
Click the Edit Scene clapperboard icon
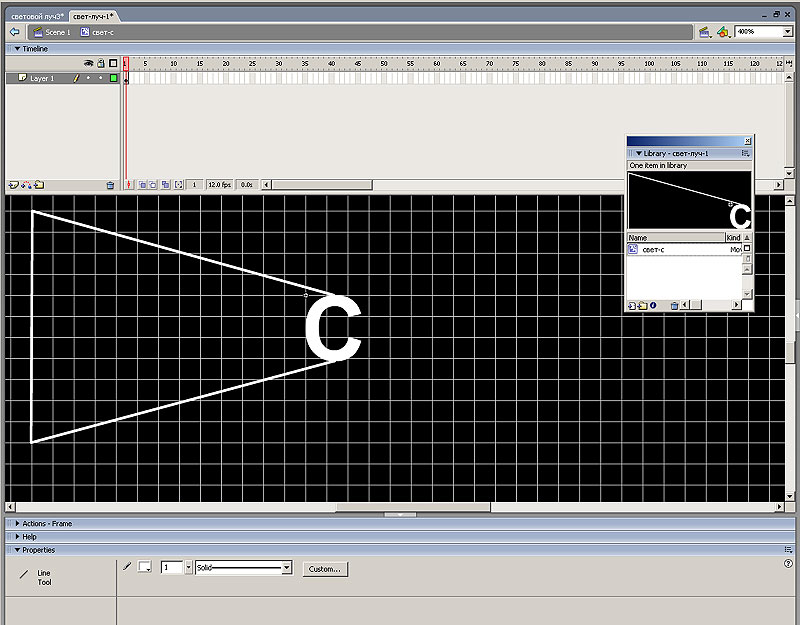(x=704, y=32)
